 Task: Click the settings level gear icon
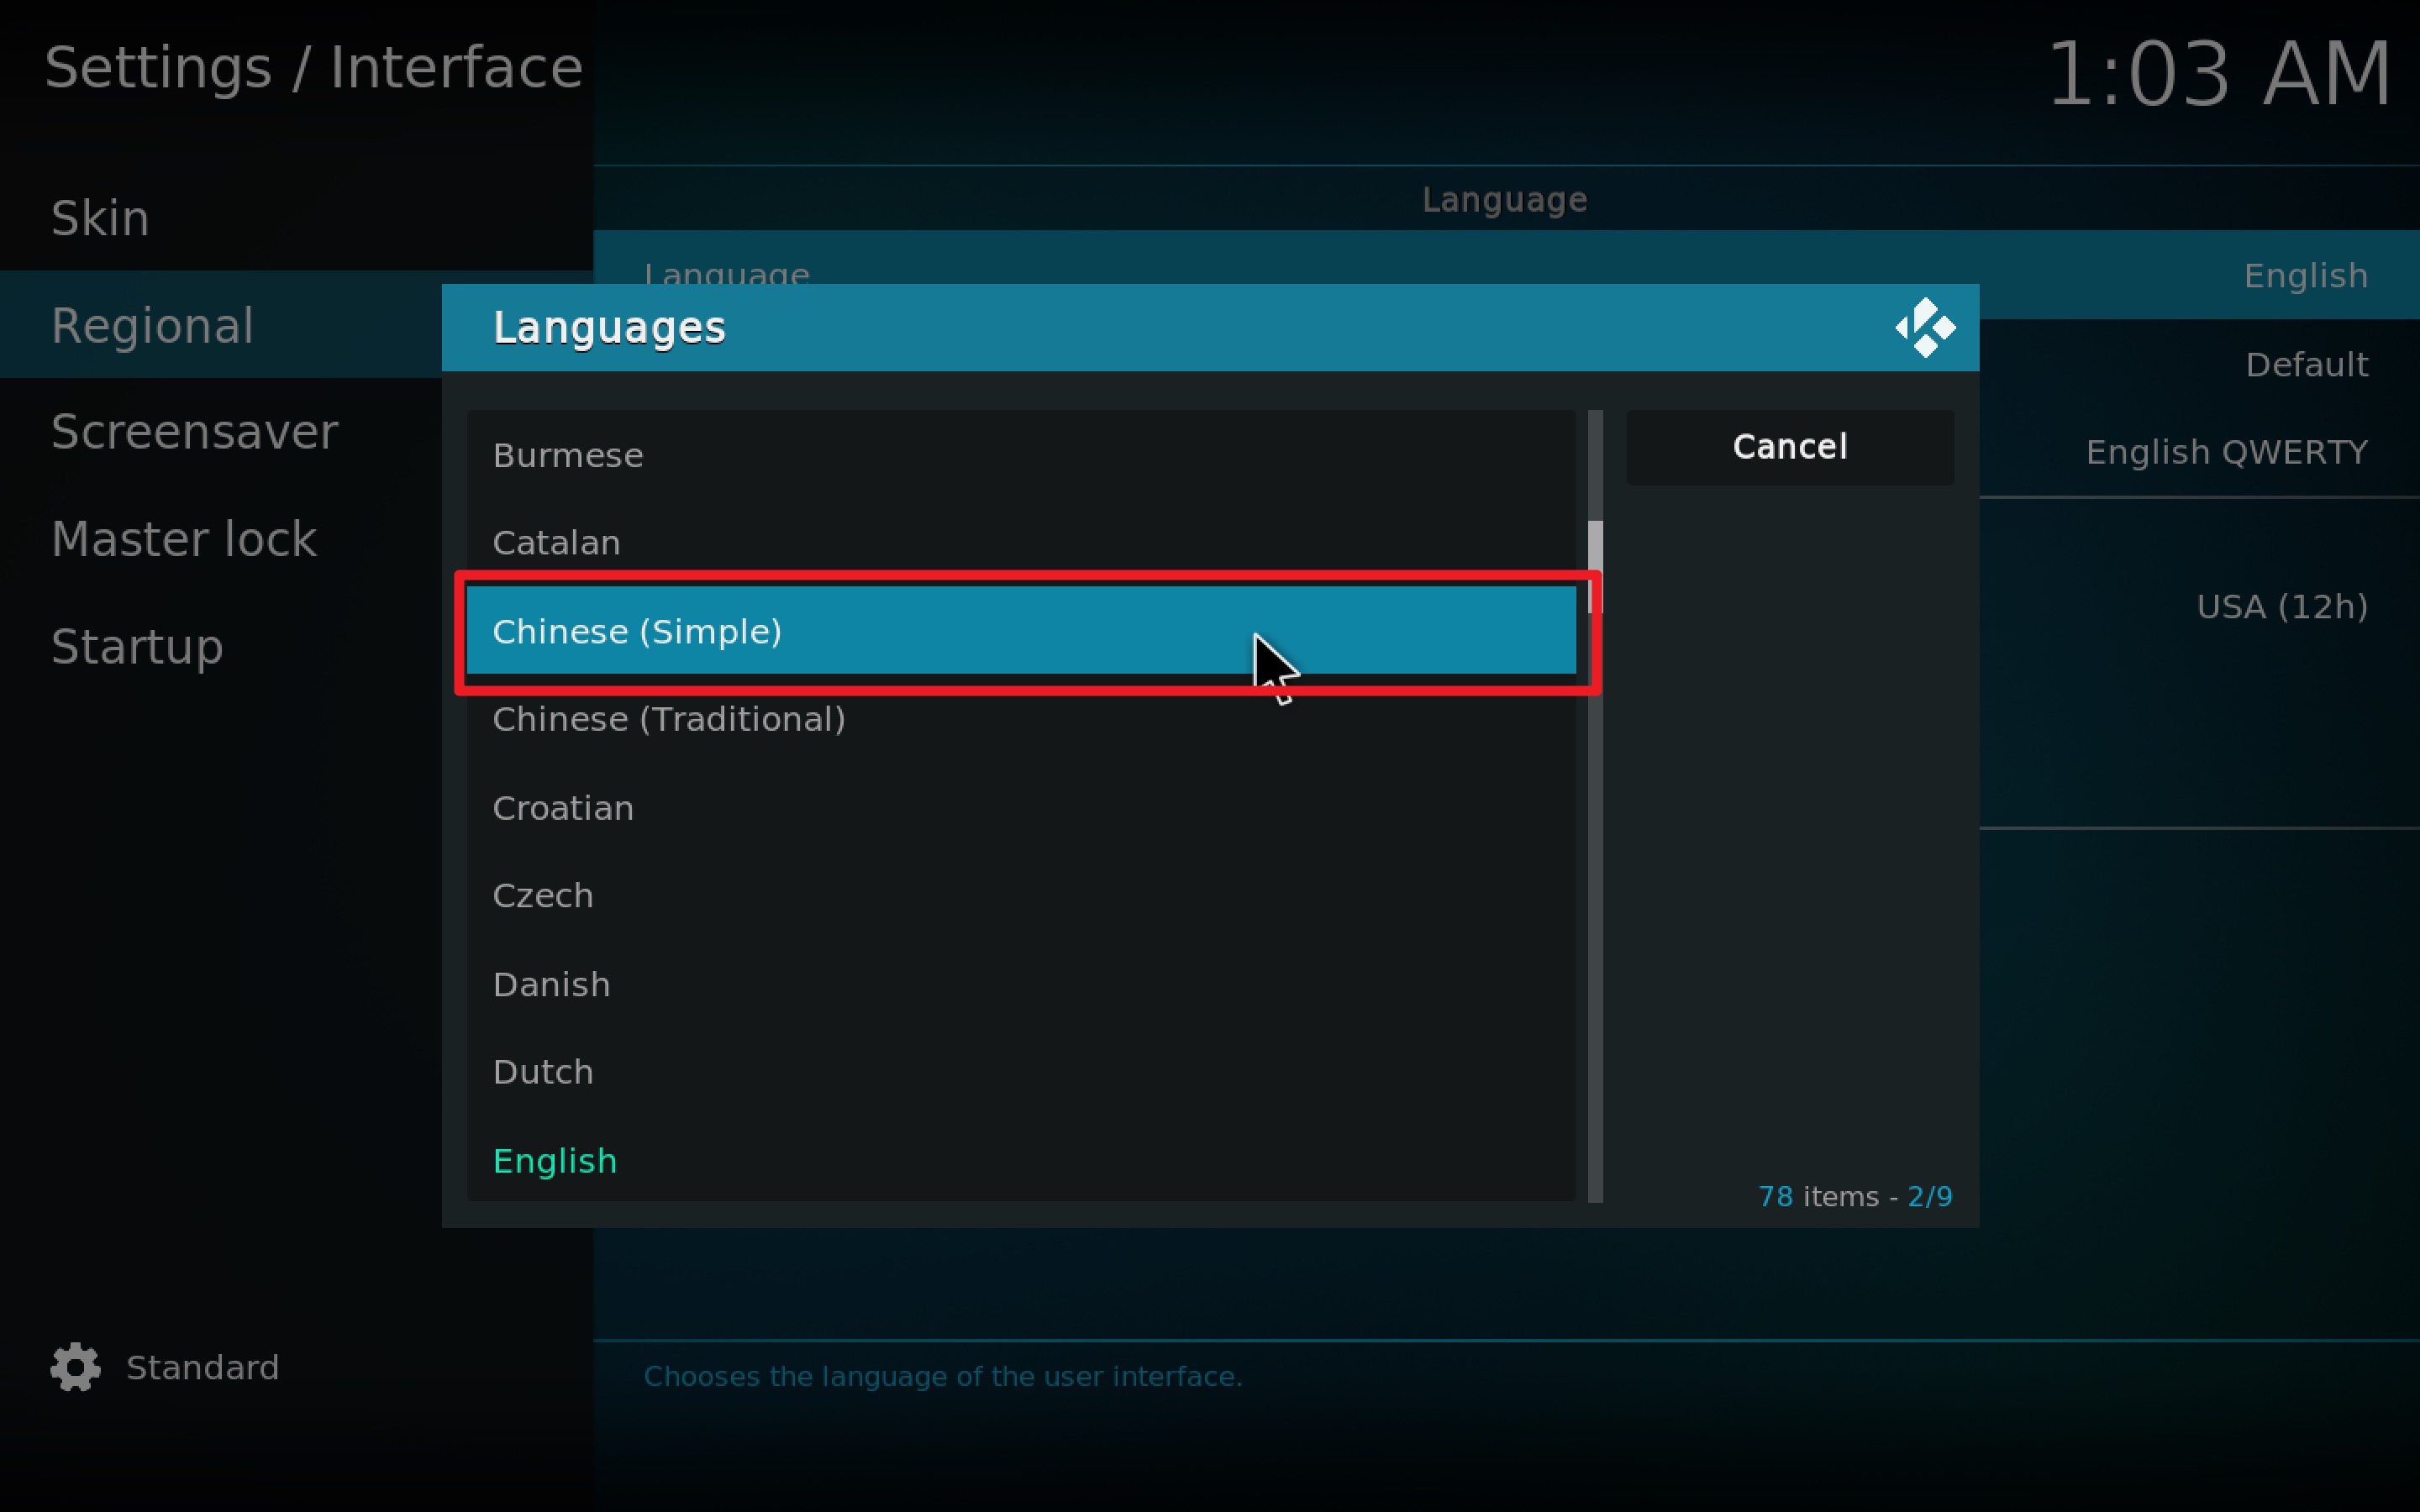tap(76, 1367)
